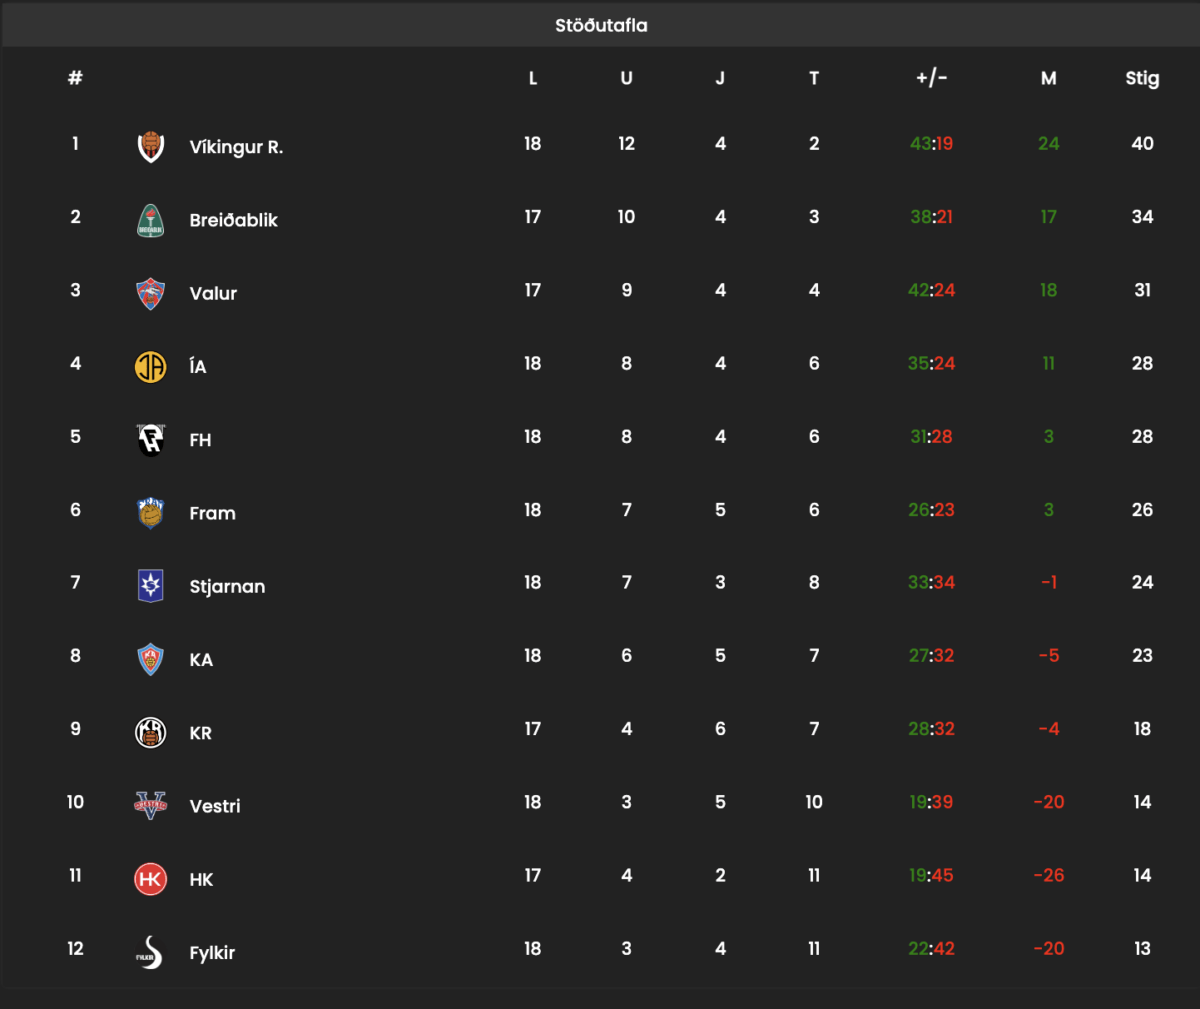Click the Fylkir team name

212,953
